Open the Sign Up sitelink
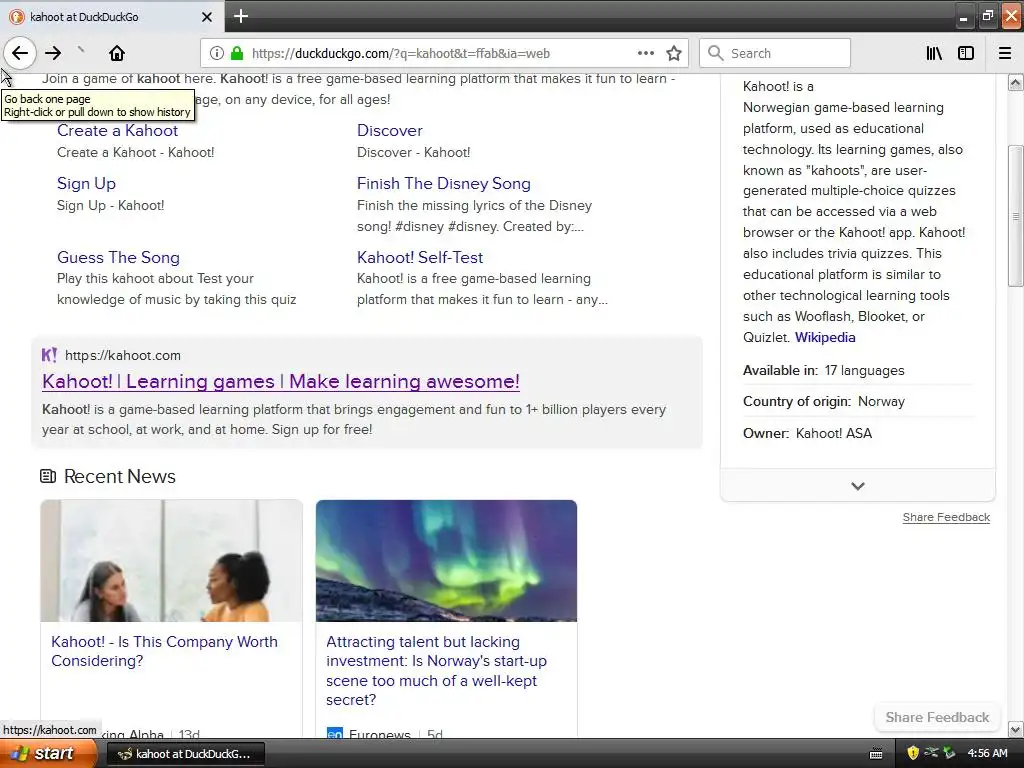 [x=86, y=184]
